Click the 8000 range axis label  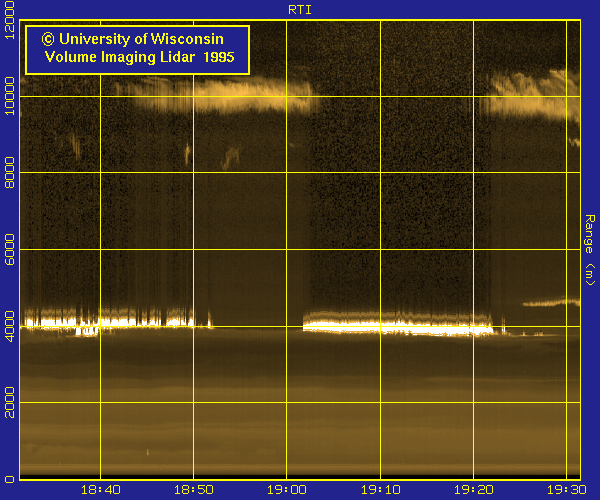coord(9,173)
